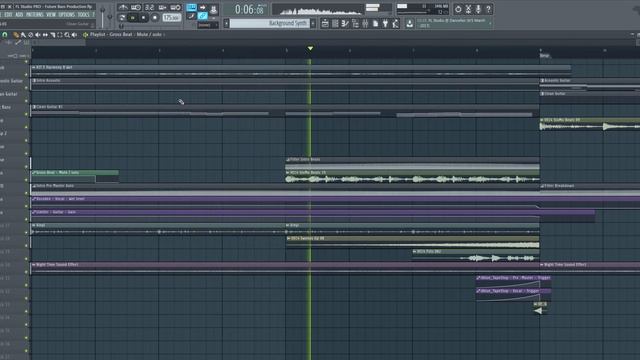Open the green magnet snap options in Playlist

tap(4, 35)
